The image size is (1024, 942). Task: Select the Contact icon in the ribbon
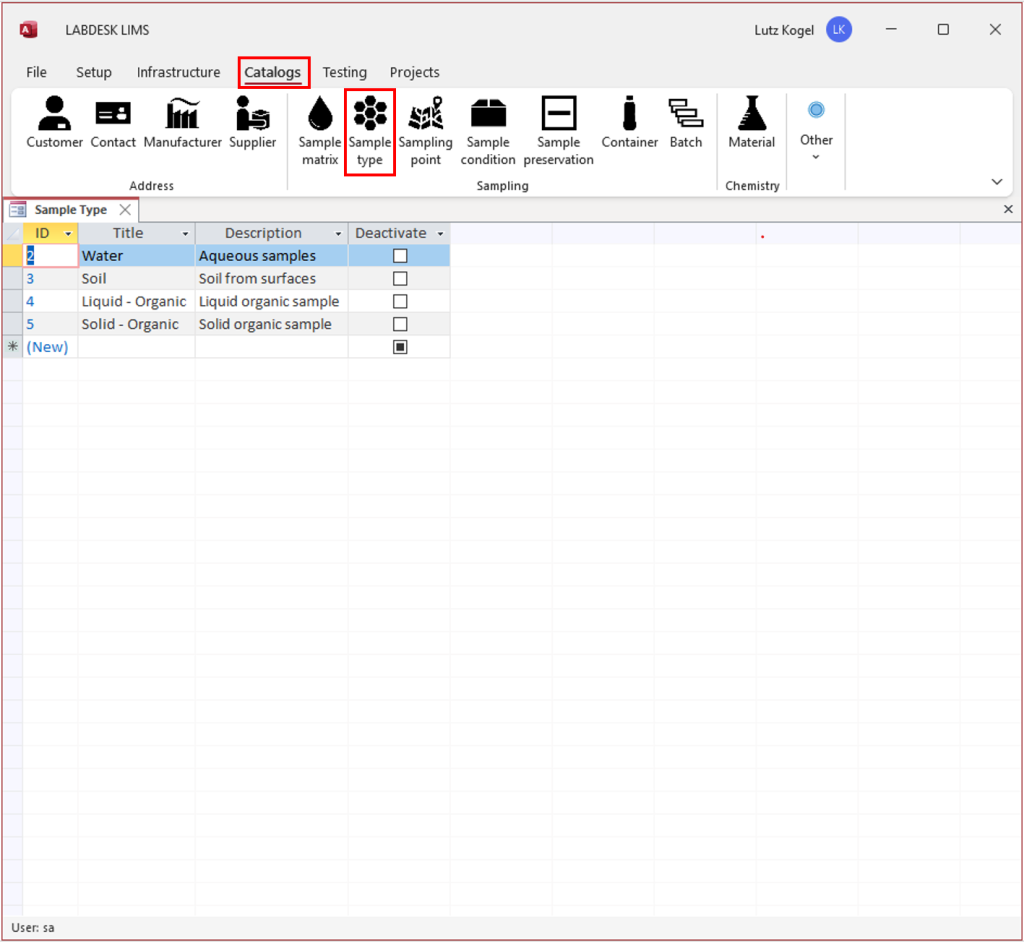112,122
